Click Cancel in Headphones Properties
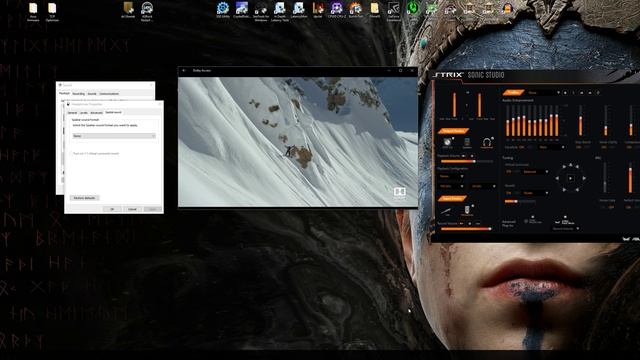Screen dimensions: 640x360 pyautogui.click(x=132, y=209)
